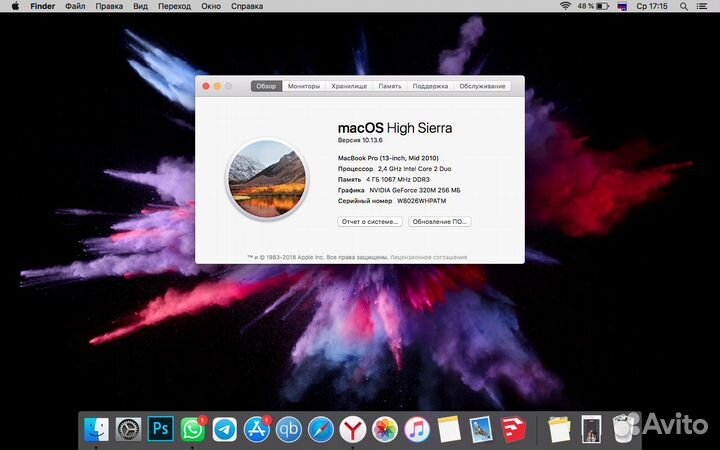720x450 pixels.
Task: Switch to the Хранилище tab
Action: click(x=349, y=86)
